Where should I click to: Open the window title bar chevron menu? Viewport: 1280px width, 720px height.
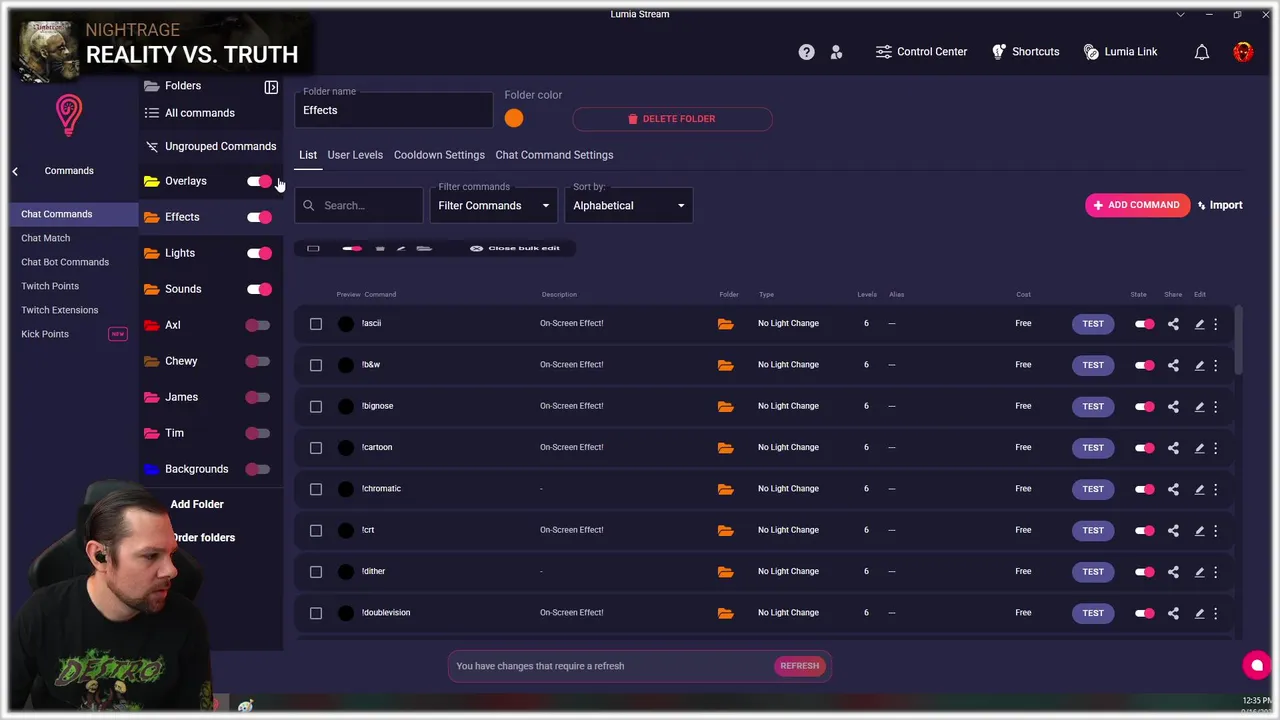click(x=1180, y=15)
